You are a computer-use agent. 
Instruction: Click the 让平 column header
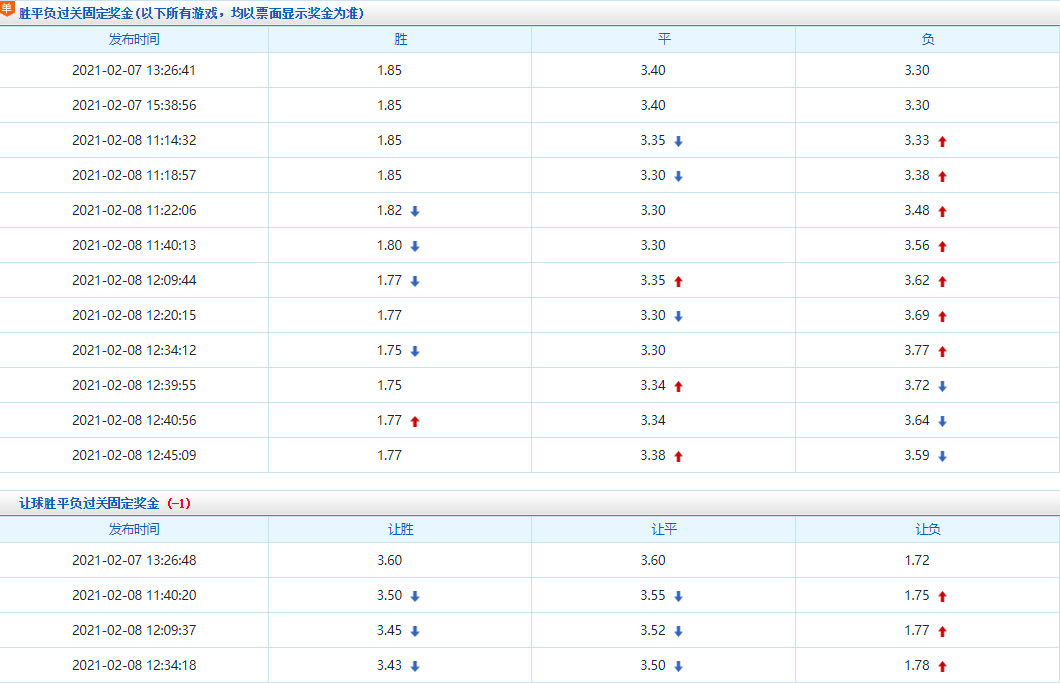[x=664, y=529]
